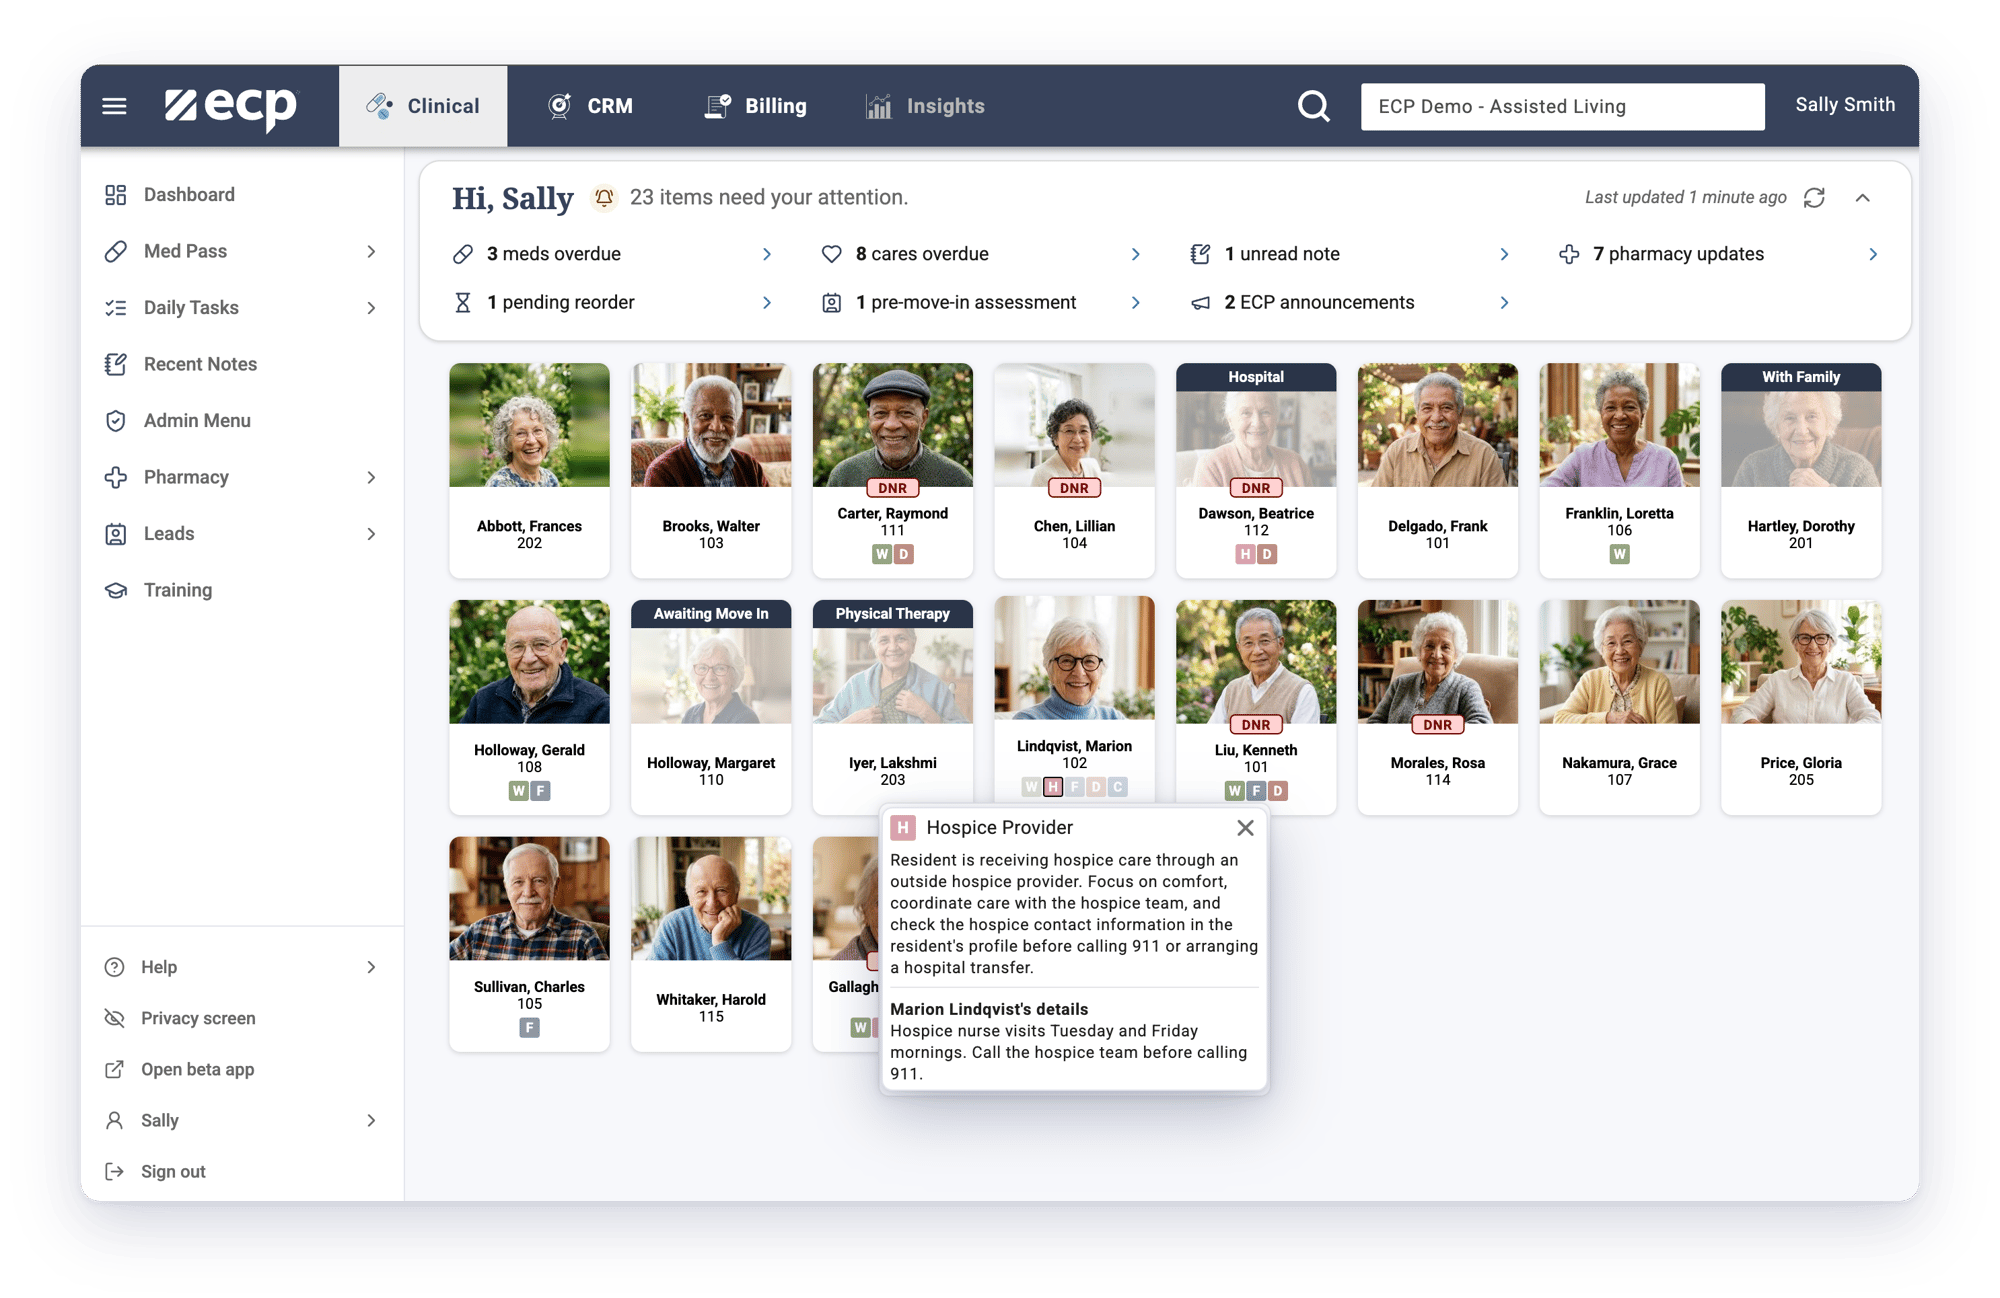The height and width of the screenshot is (1298, 2000).
Task: Click the D badge on Liu, Kenneth
Action: 1277,791
